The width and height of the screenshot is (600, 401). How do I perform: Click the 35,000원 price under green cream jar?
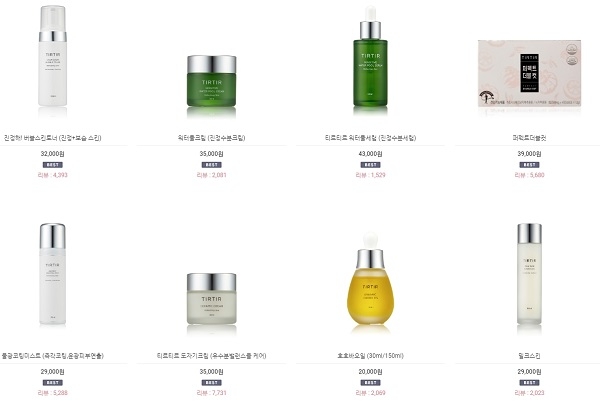click(212, 154)
